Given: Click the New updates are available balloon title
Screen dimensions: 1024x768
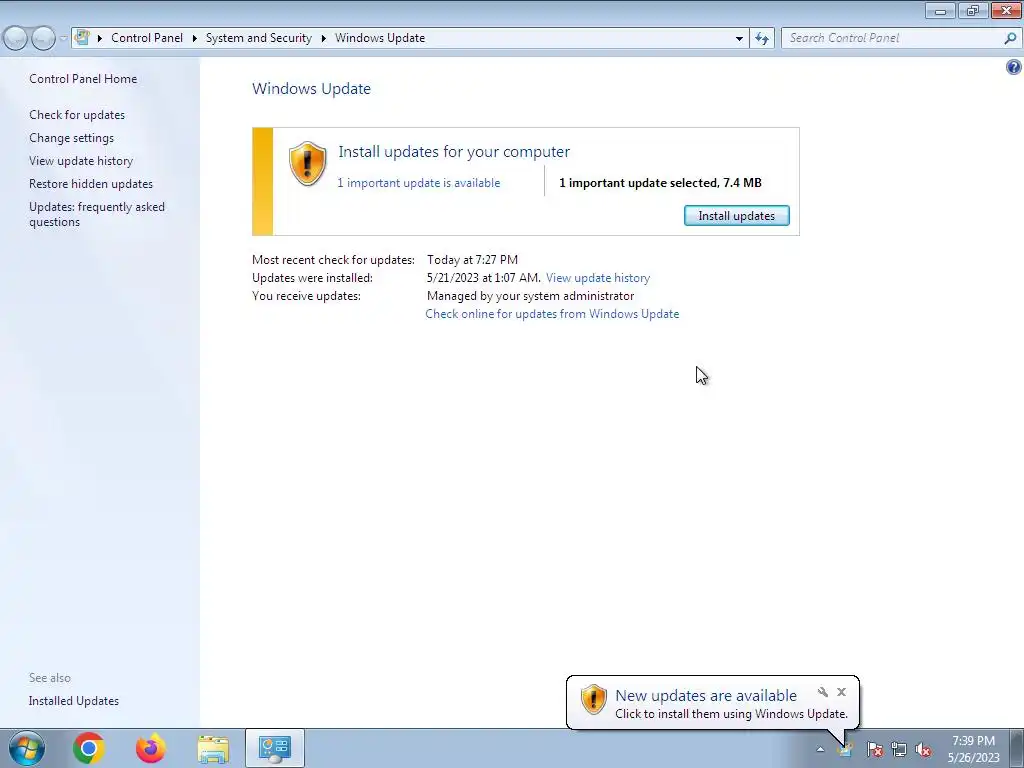Looking at the screenshot, I should tap(706, 696).
